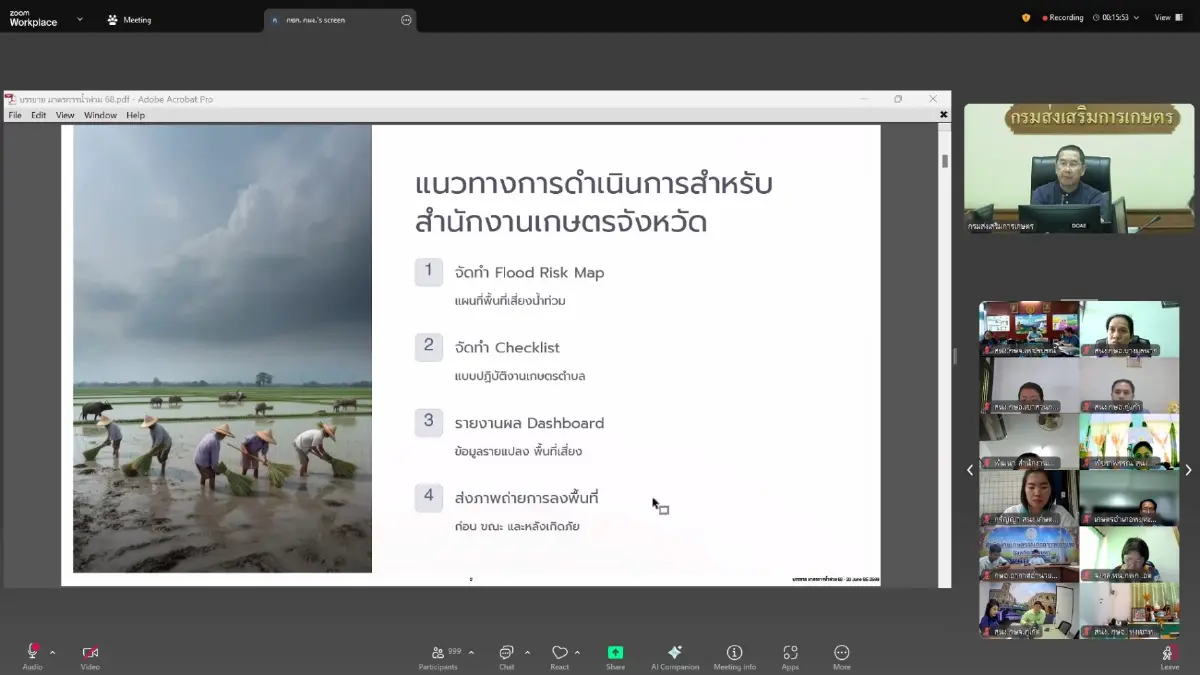Viewport: 1200px width, 675px height.
Task: Open the More options icon
Action: tap(841, 651)
